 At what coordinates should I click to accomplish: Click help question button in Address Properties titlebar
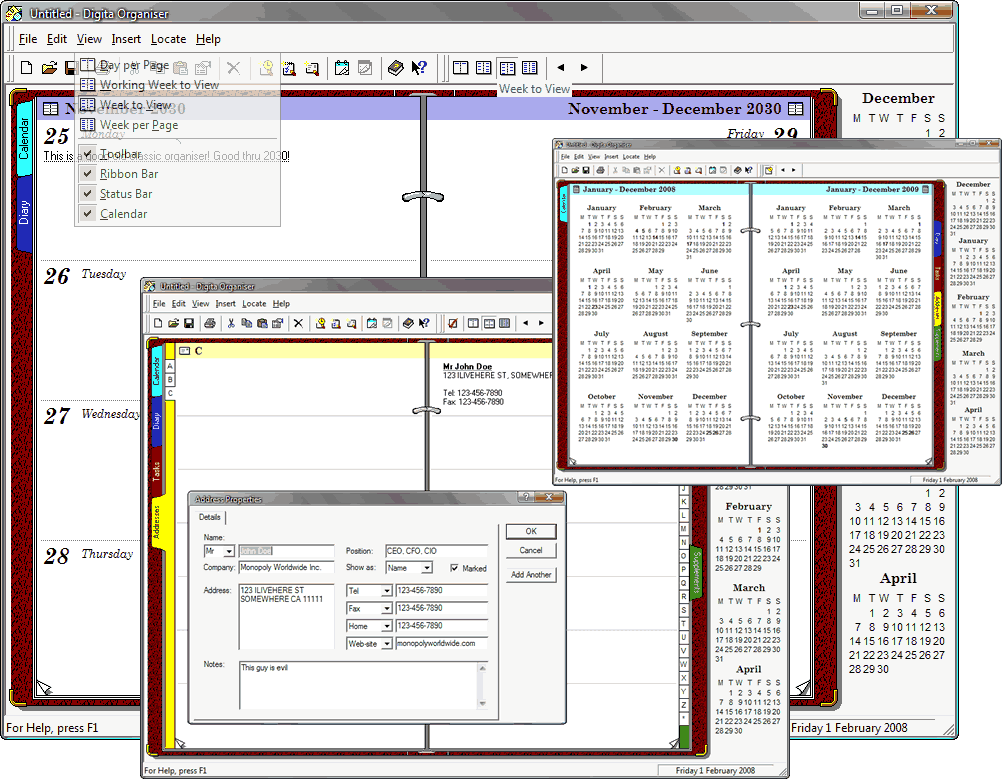tap(526, 498)
